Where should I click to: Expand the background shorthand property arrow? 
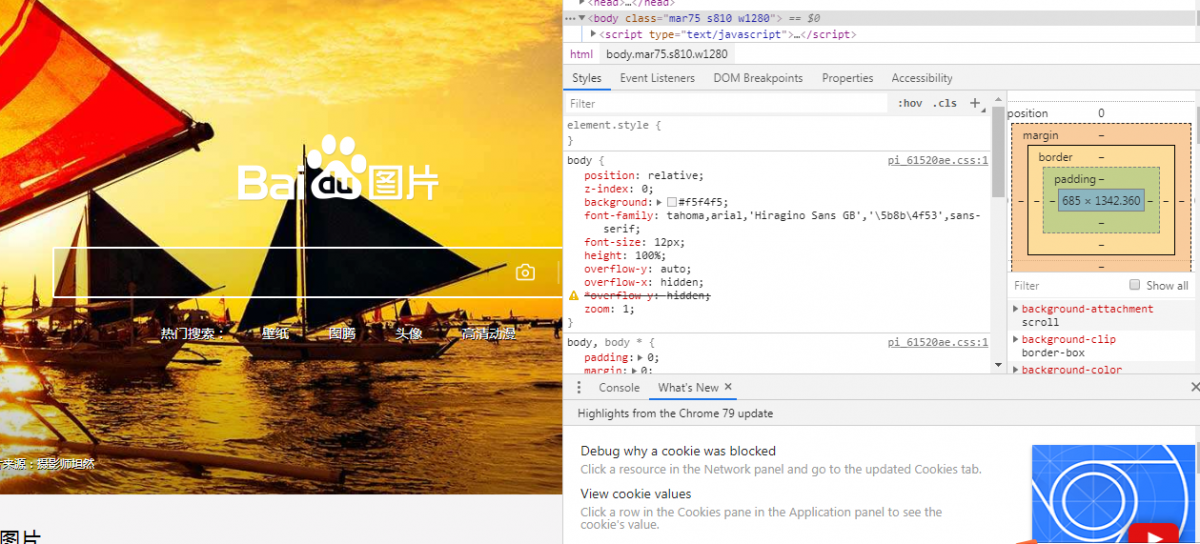(659, 202)
